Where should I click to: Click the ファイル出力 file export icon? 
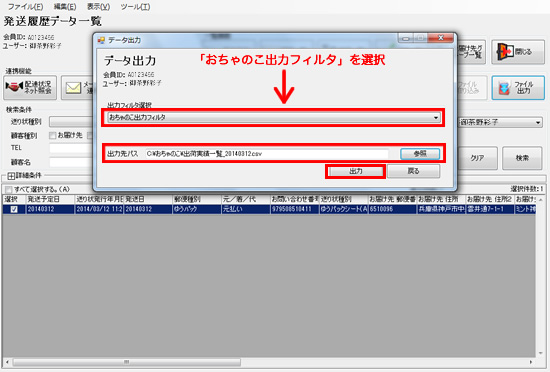pyautogui.click(x=504, y=88)
